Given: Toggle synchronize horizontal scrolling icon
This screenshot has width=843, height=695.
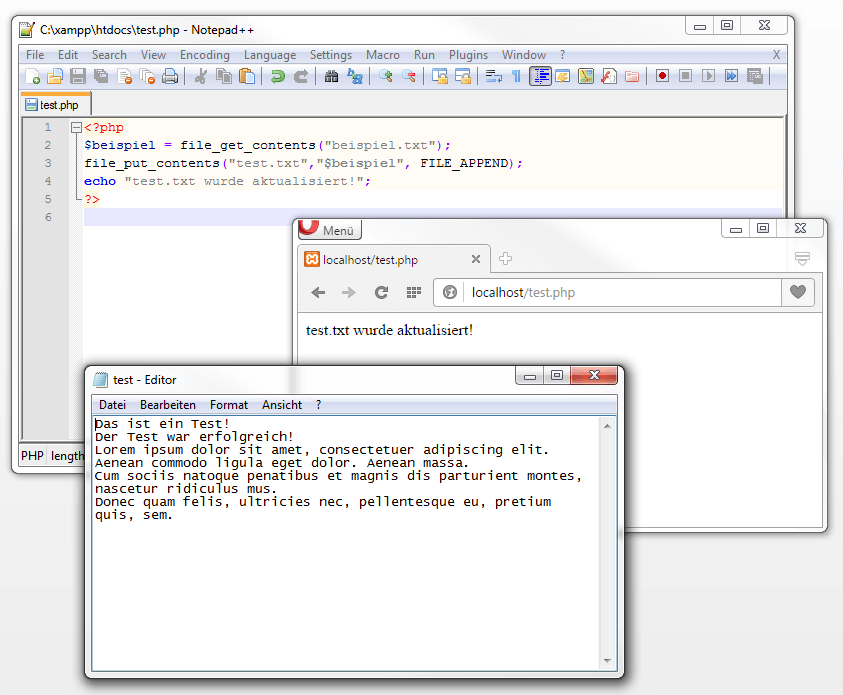Looking at the screenshot, I should coord(463,76).
